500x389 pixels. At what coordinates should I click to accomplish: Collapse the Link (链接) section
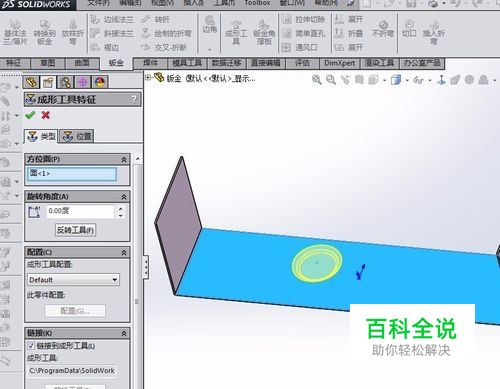coord(124,333)
